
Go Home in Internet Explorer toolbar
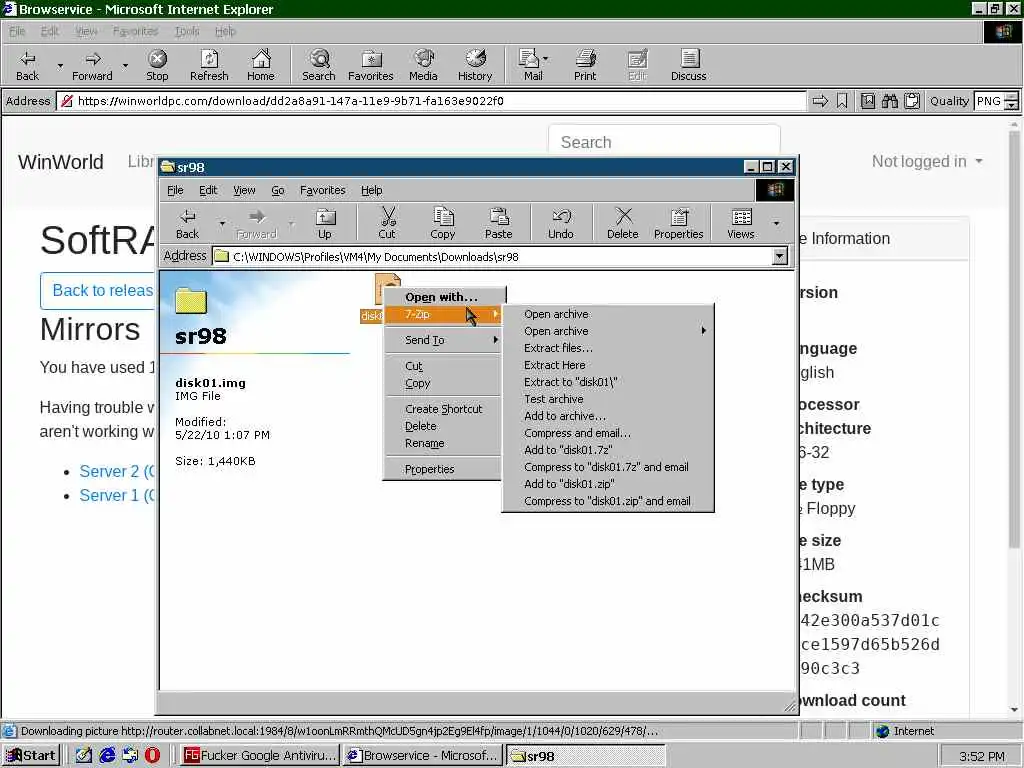(261, 65)
